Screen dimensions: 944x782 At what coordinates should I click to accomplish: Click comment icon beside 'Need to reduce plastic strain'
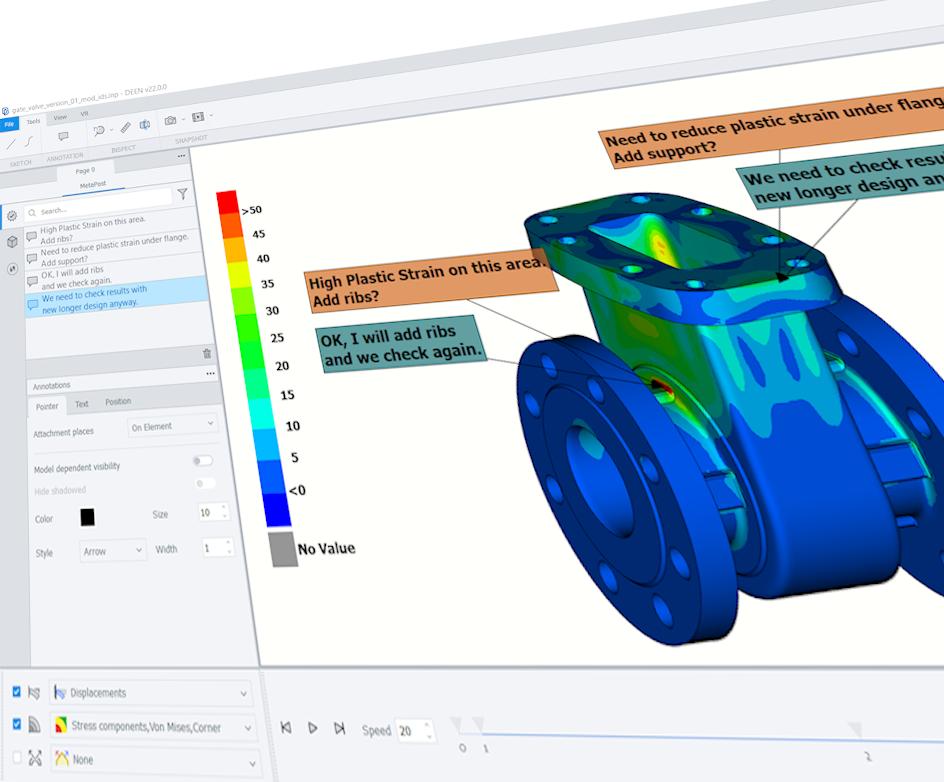tap(32, 258)
